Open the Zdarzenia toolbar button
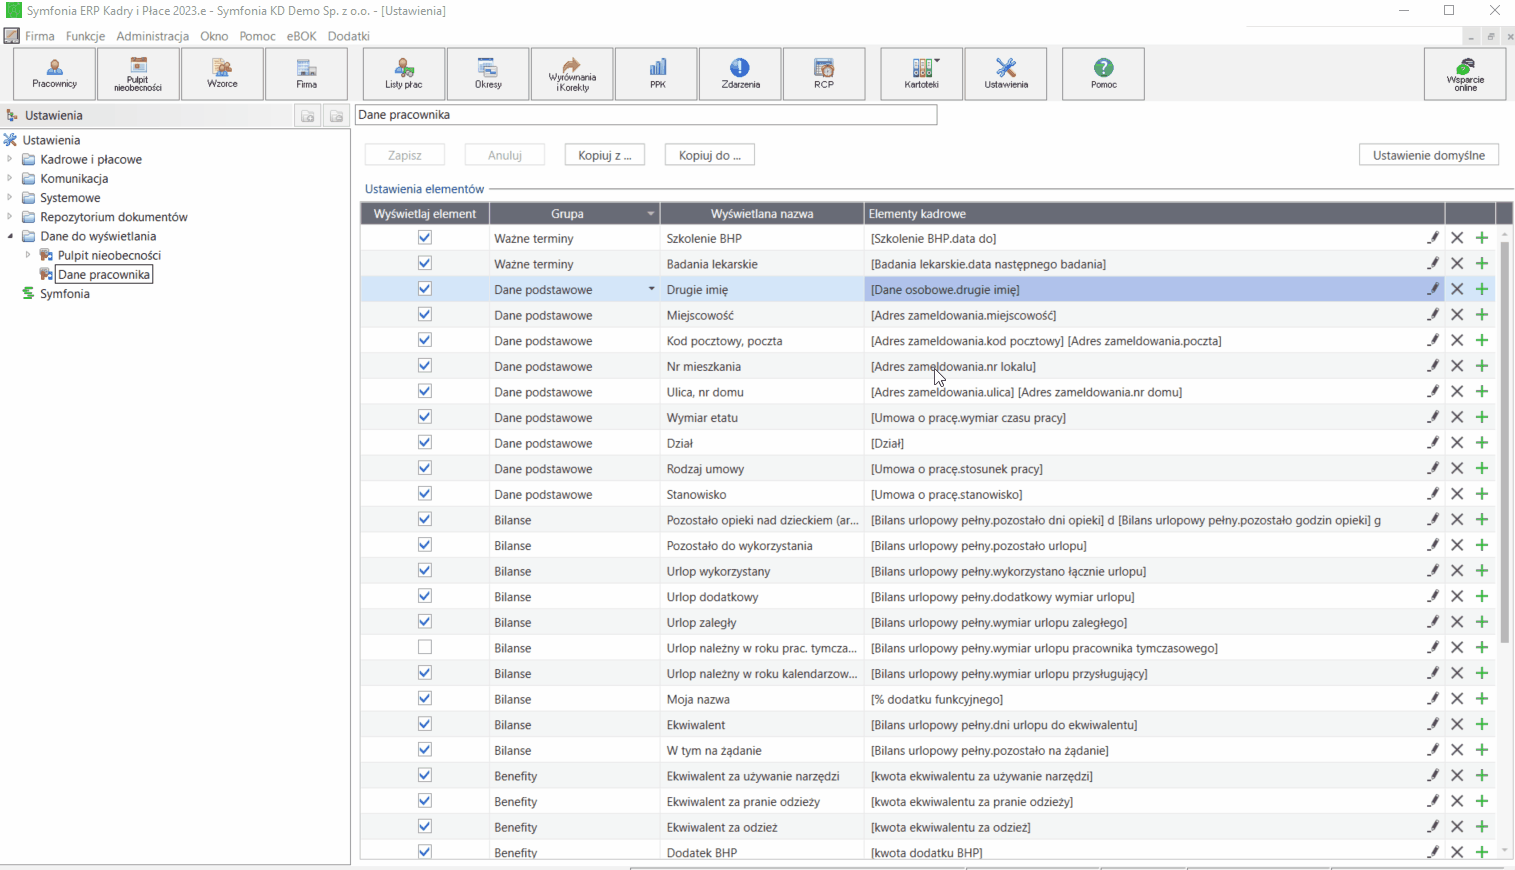The height and width of the screenshot is (870, 1515). coord(740,74)
